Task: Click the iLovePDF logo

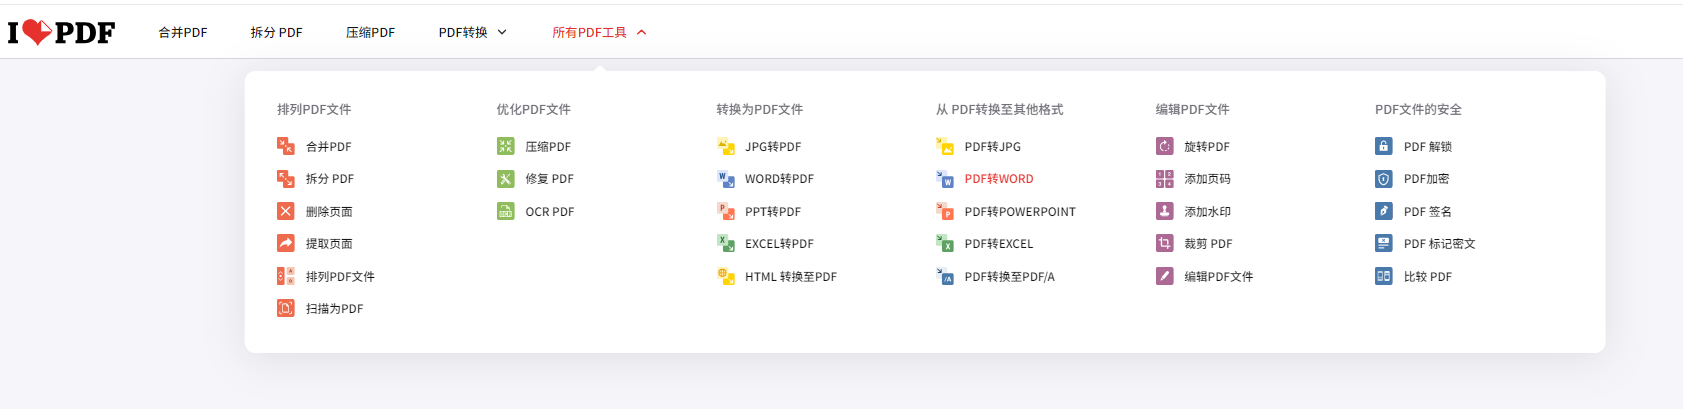Action: (x=61, y=33)
